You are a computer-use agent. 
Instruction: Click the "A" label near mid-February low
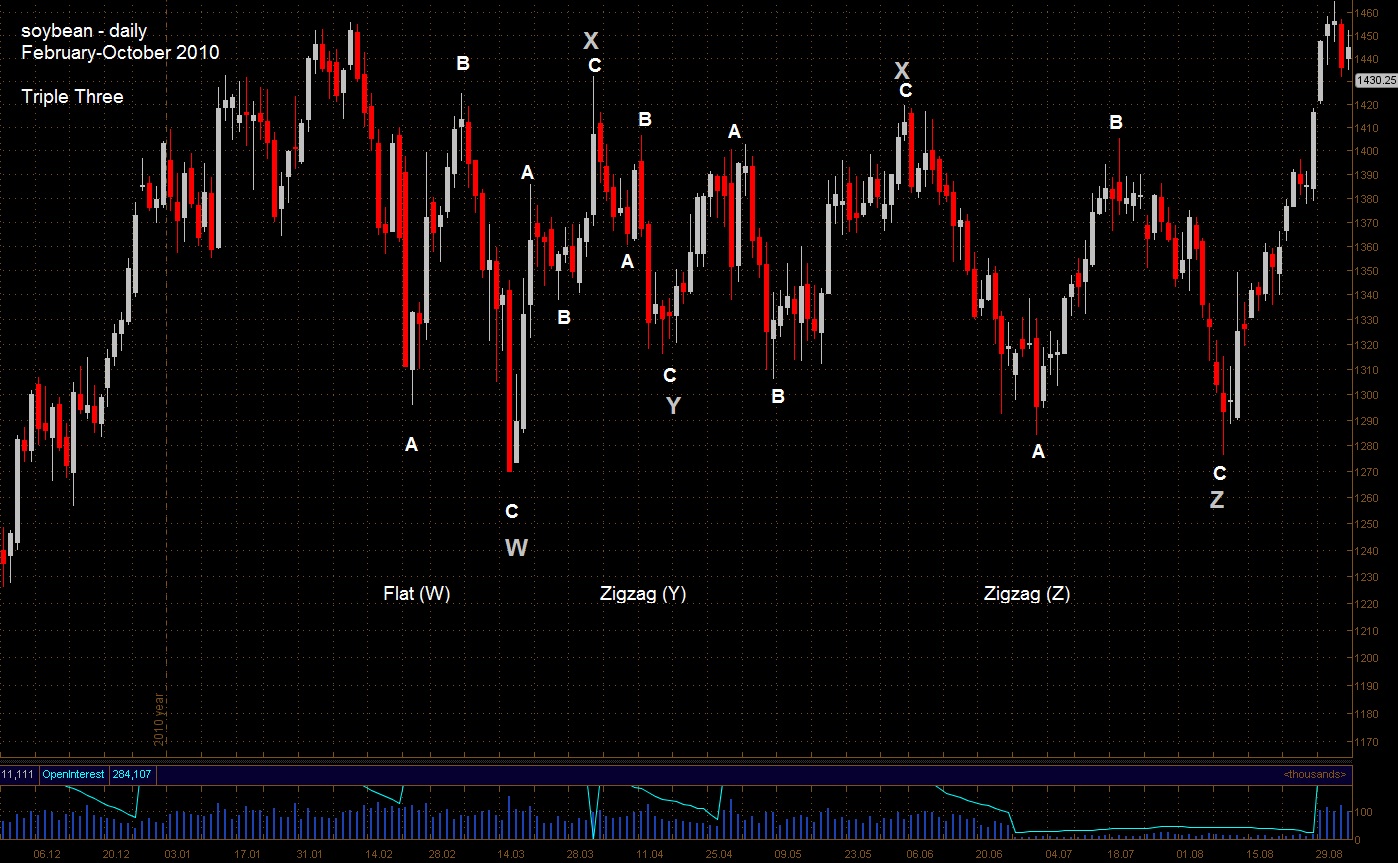[x=412, y=446]
